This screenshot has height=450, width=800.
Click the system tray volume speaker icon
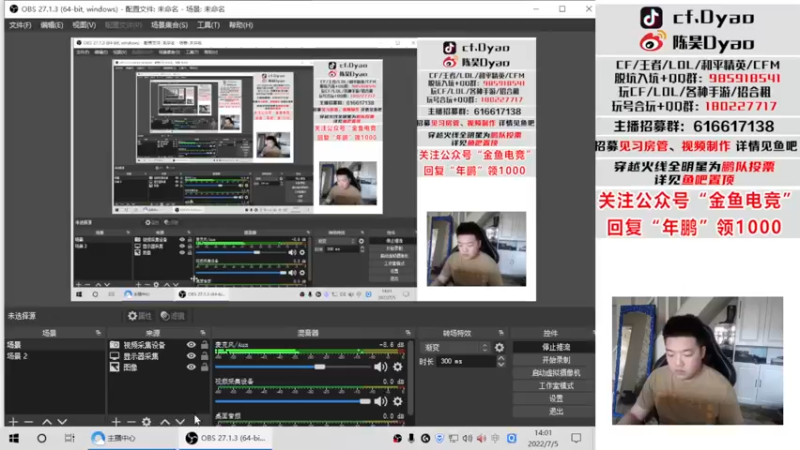coord(467,438)
